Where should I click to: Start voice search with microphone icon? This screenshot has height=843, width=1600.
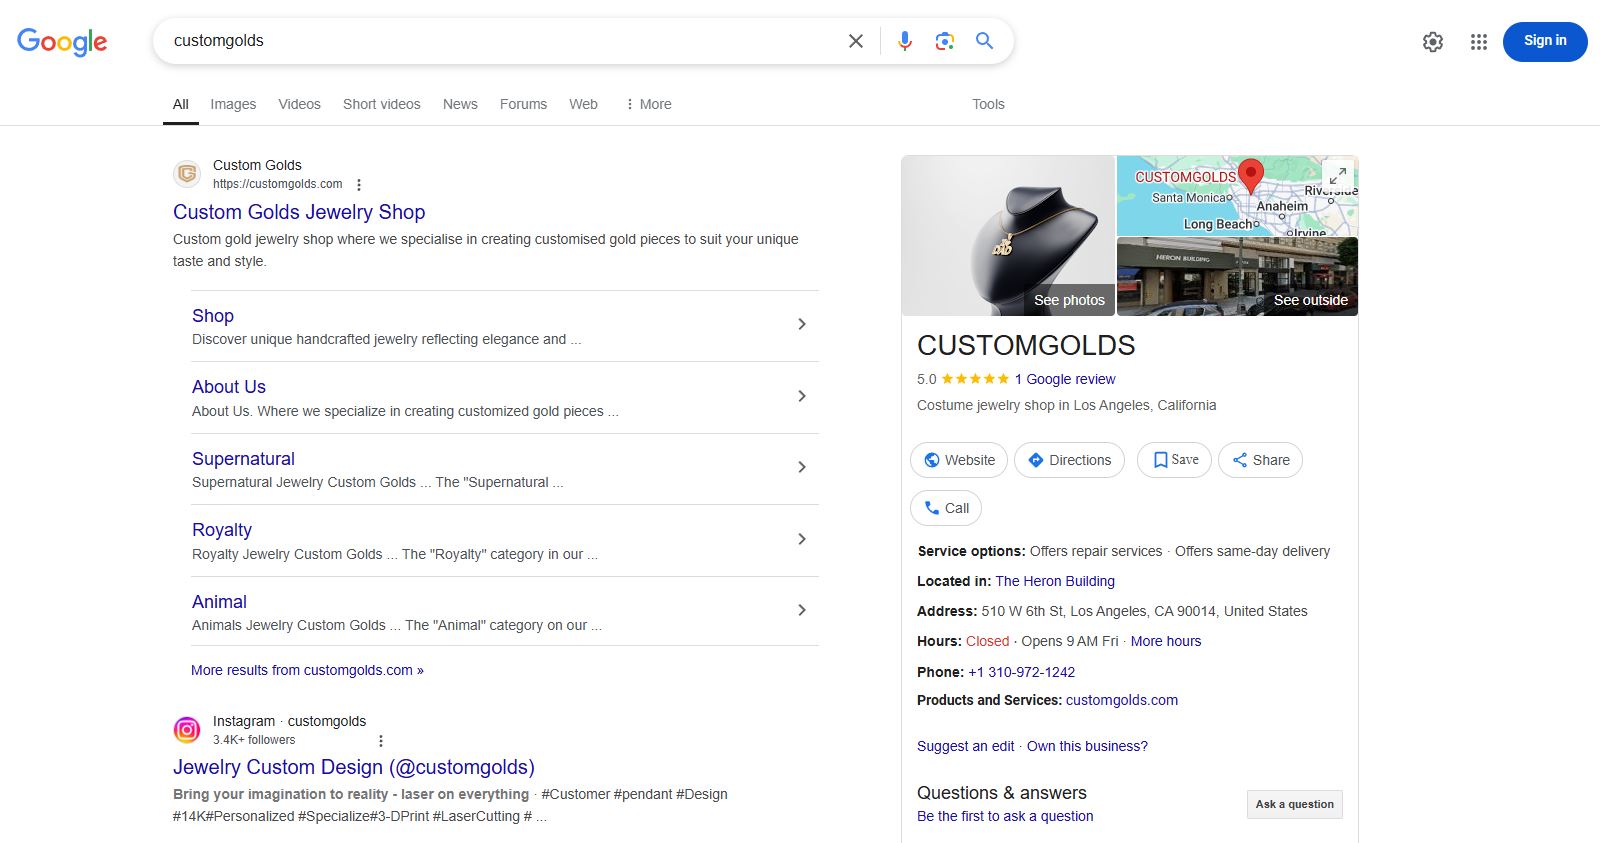(905, 41)
